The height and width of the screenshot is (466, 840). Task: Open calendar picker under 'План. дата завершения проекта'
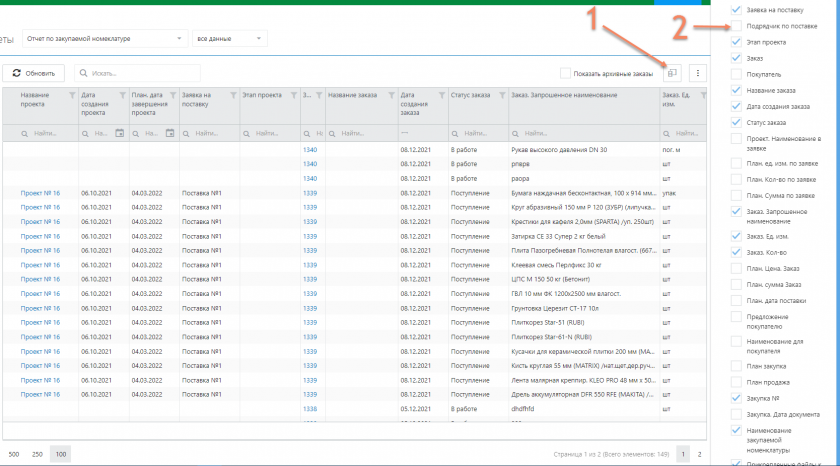[x=171, y=133]
